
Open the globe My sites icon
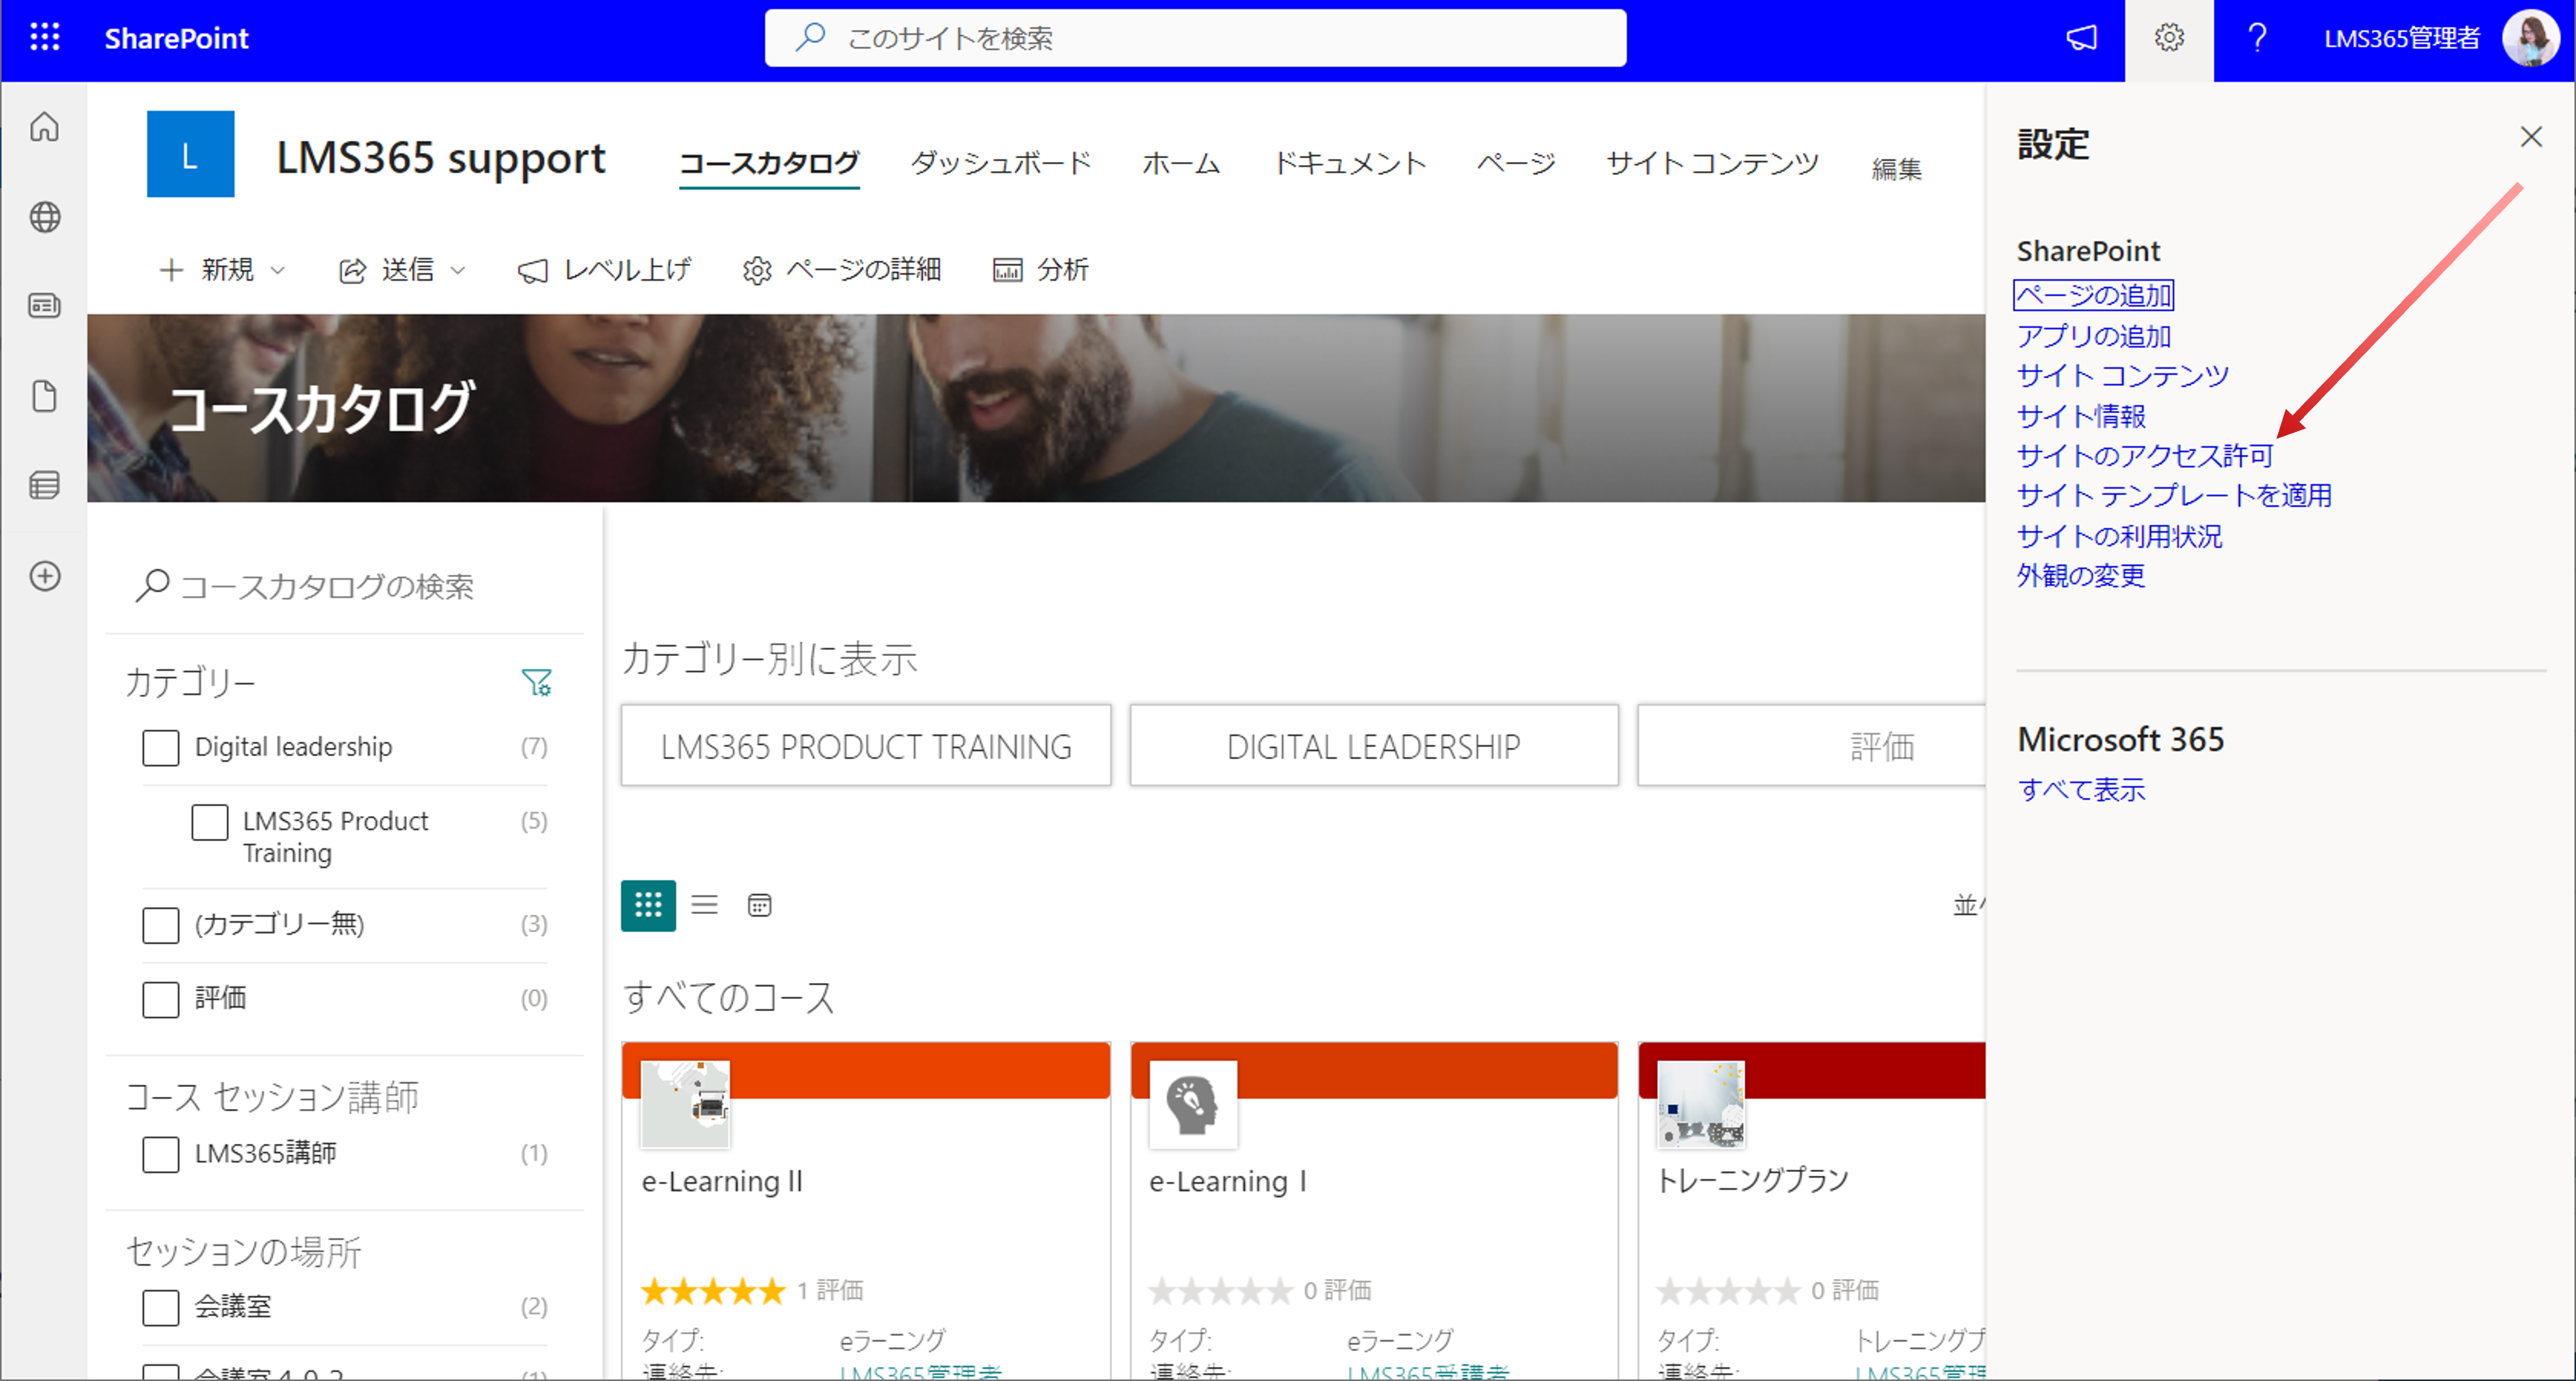coord(45,217)
